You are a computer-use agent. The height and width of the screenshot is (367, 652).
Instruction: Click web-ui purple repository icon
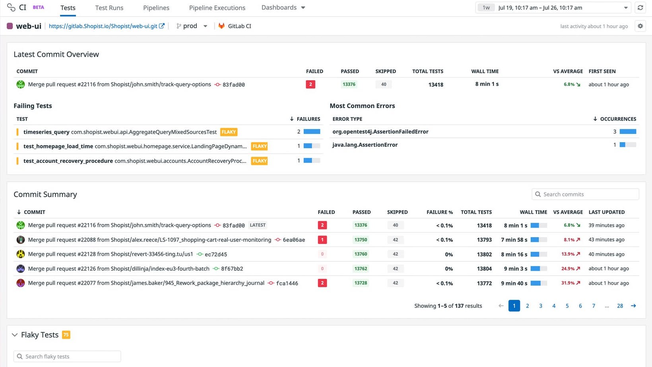(10, 26)
